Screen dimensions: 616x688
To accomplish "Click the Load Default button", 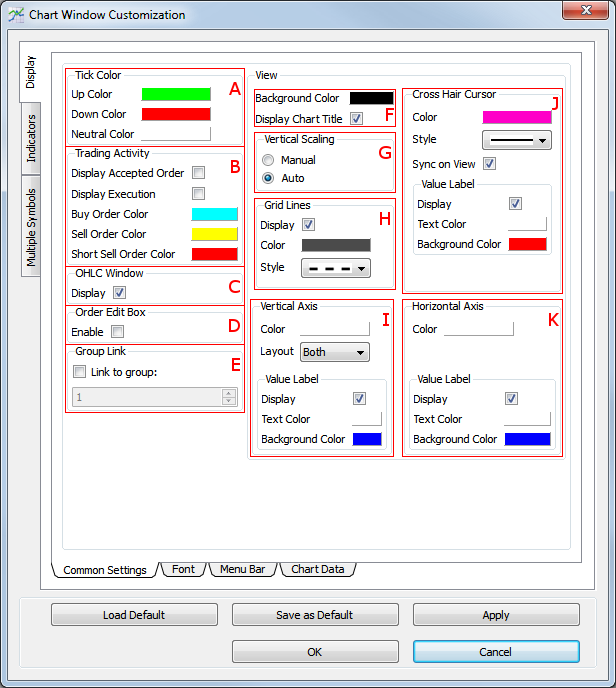I will click(134, 615).
